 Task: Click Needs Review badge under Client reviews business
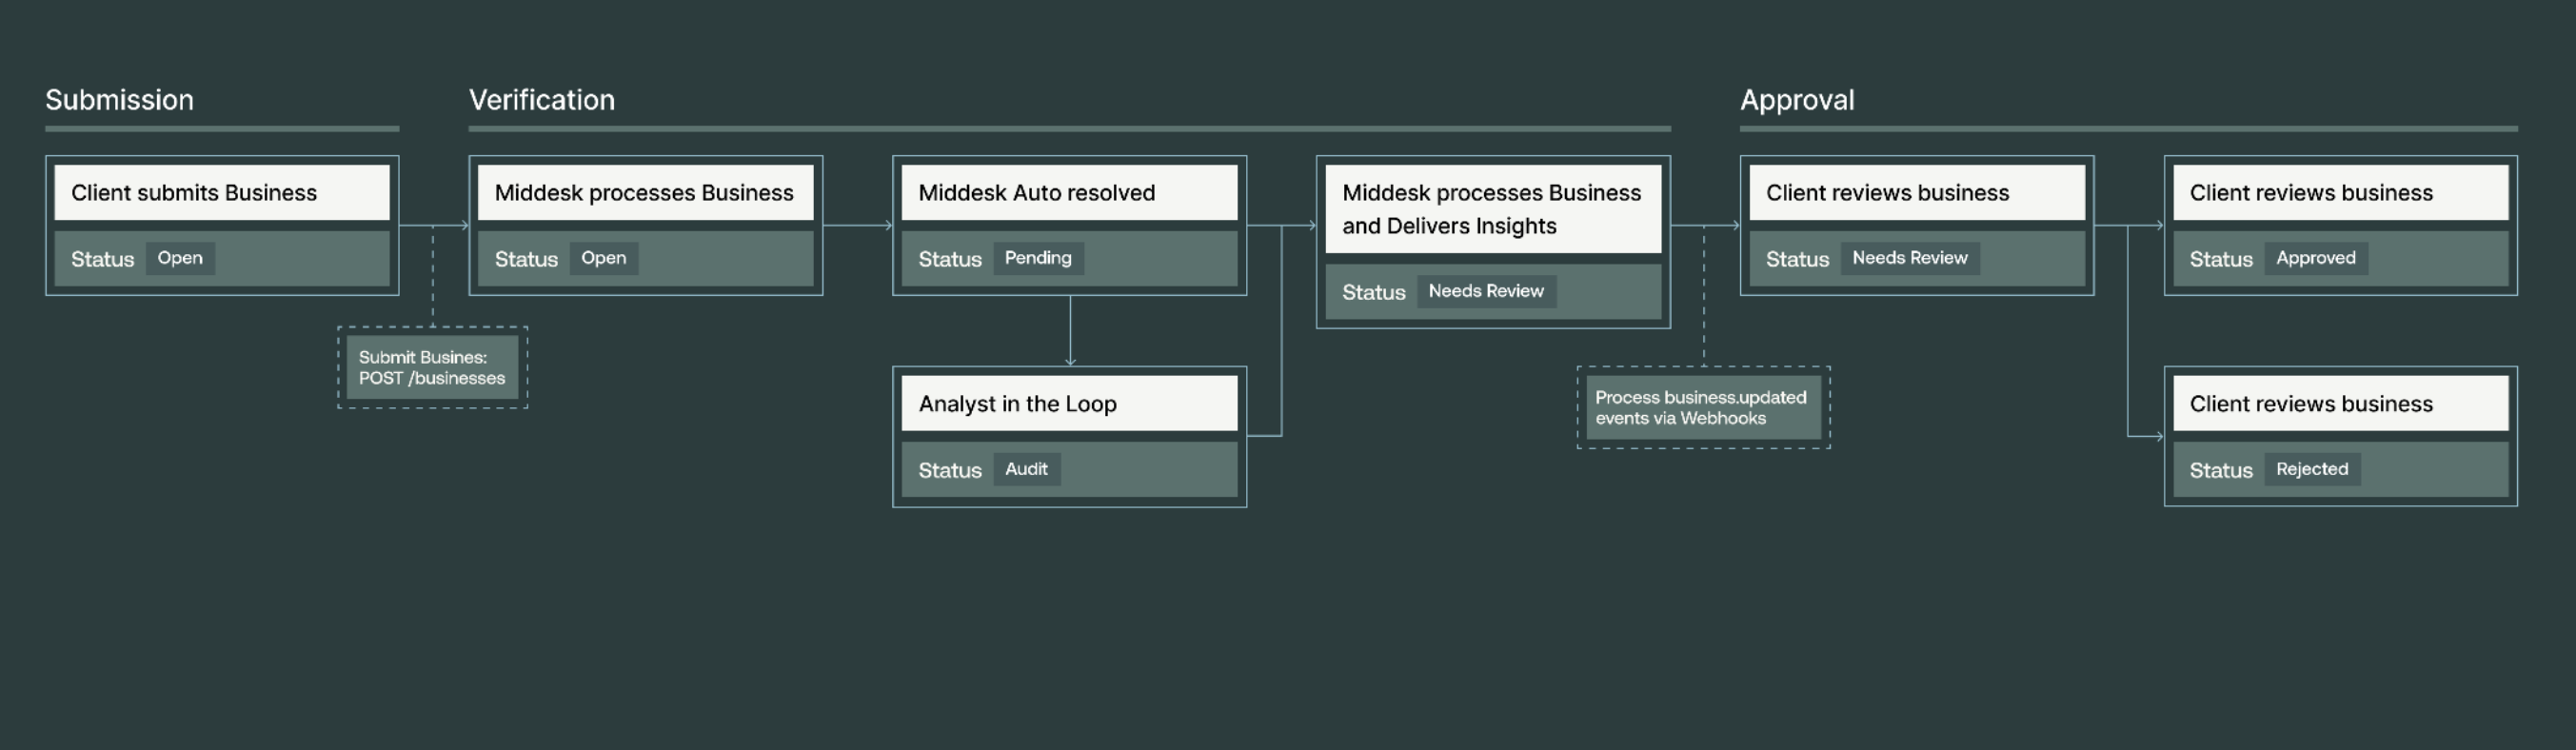(x=1909, y=258)
